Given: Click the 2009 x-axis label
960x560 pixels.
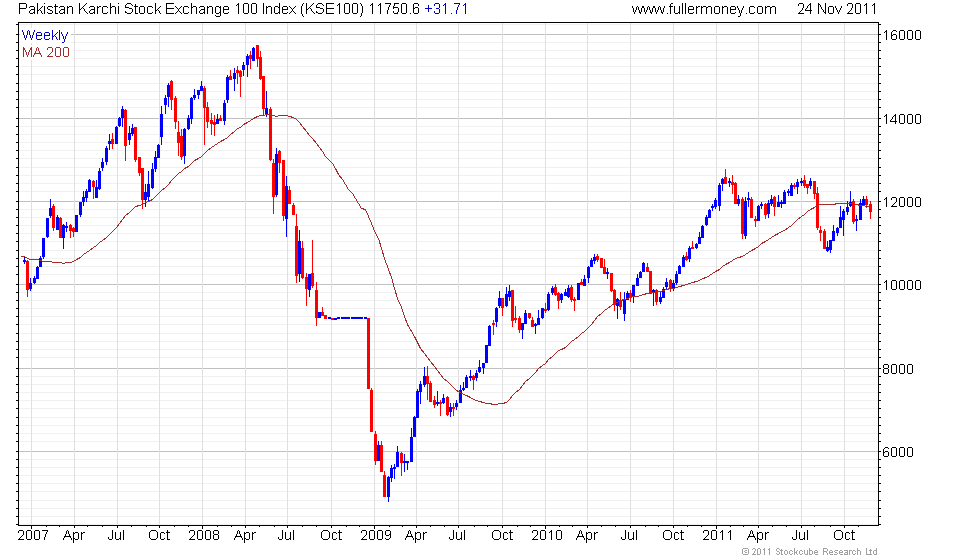Looking at the screenshot, I should click(375, 536).
